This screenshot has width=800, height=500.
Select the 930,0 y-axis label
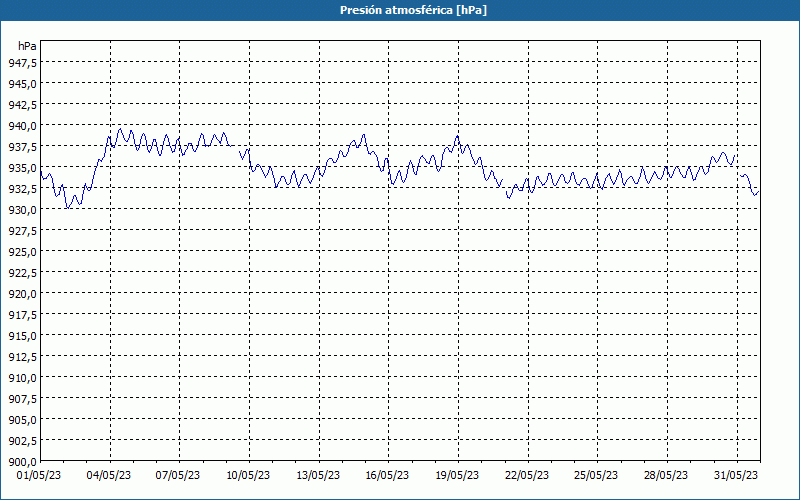22,210
